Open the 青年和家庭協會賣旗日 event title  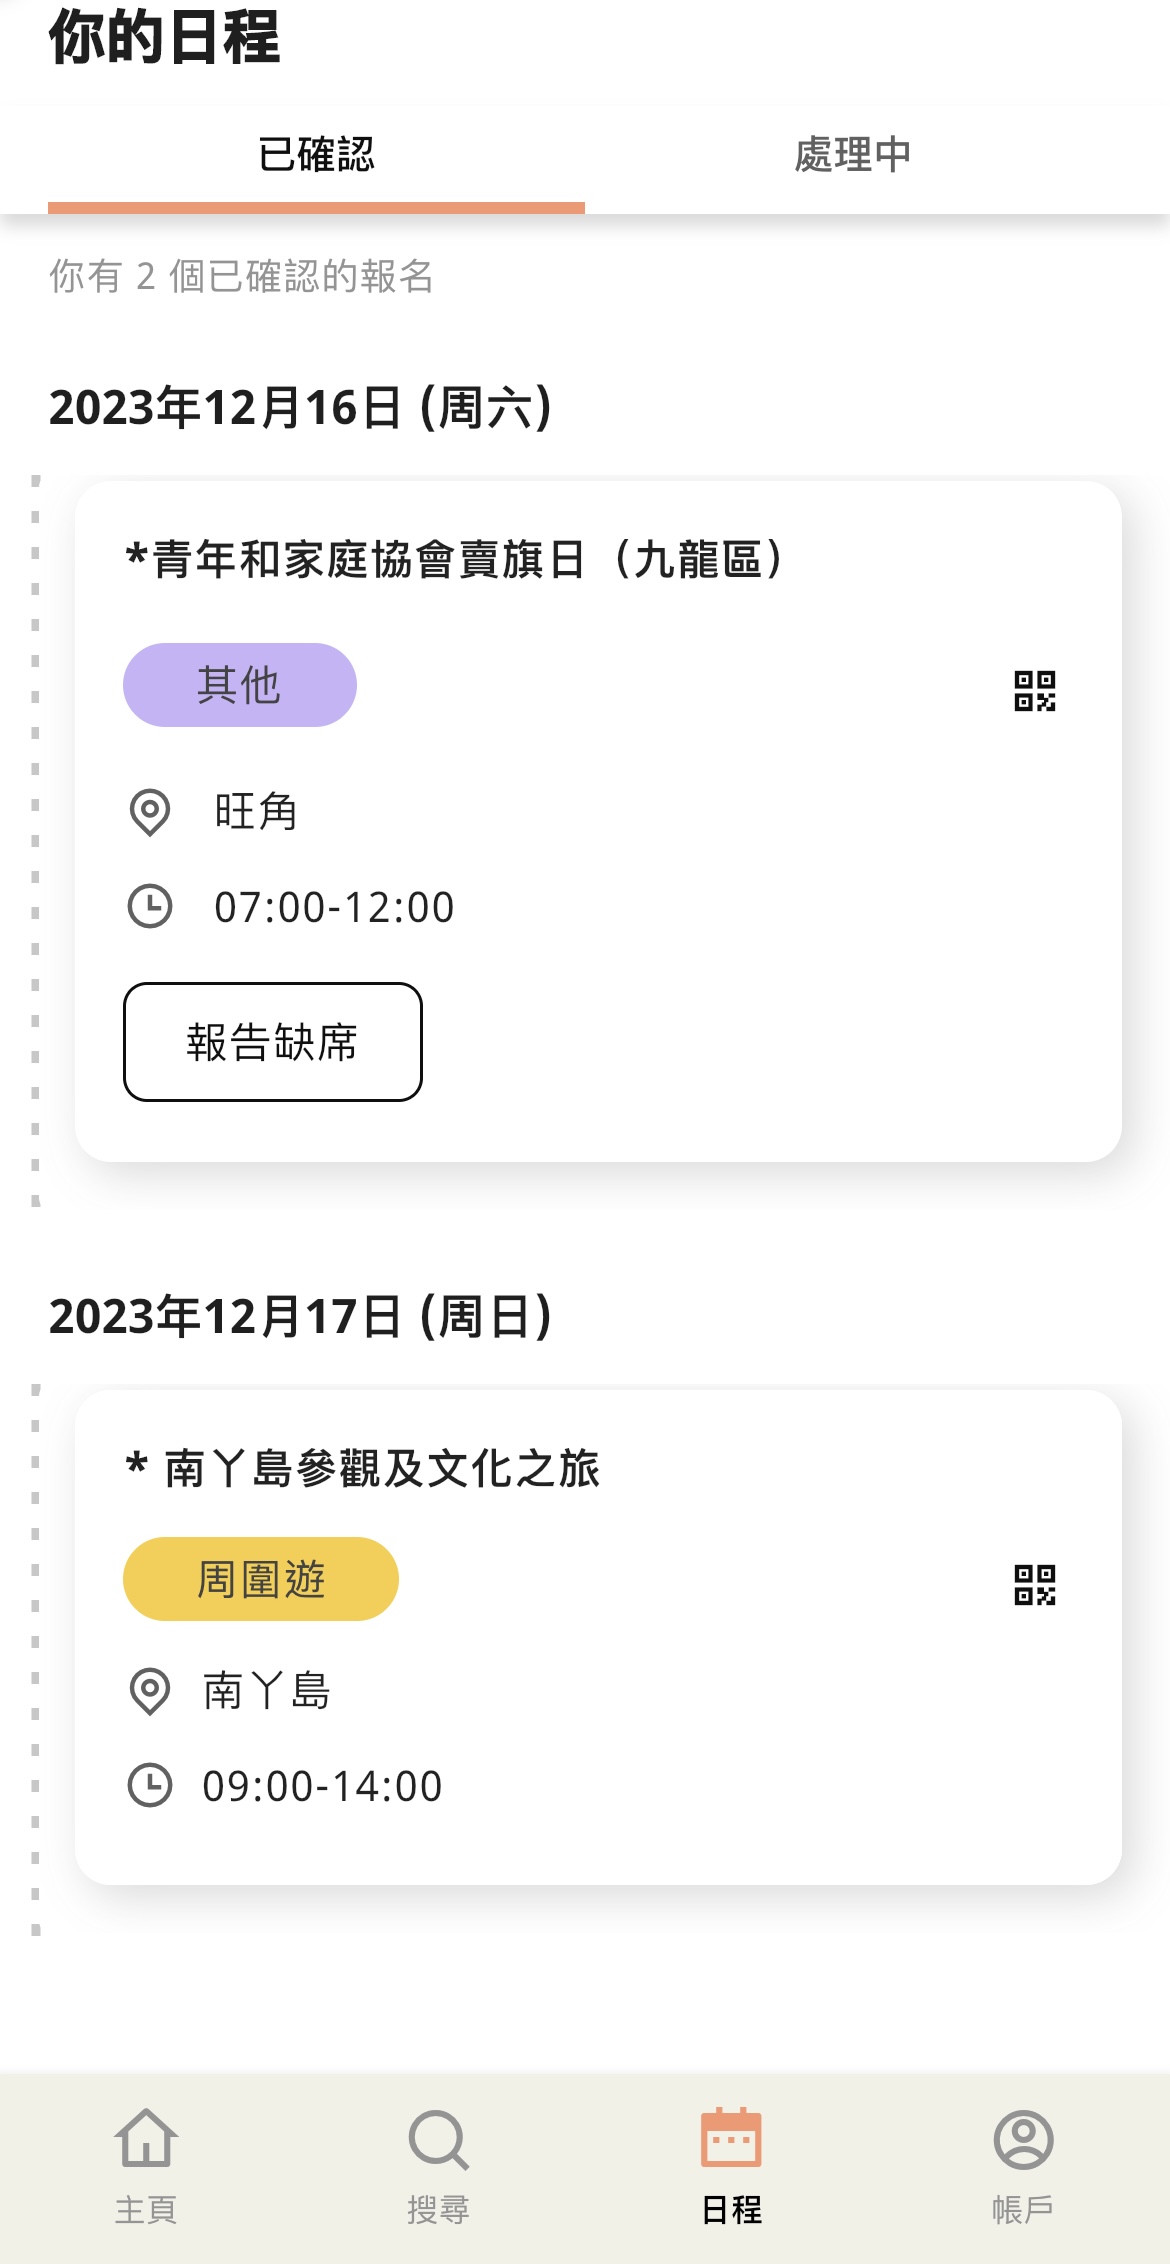point(456,559)
